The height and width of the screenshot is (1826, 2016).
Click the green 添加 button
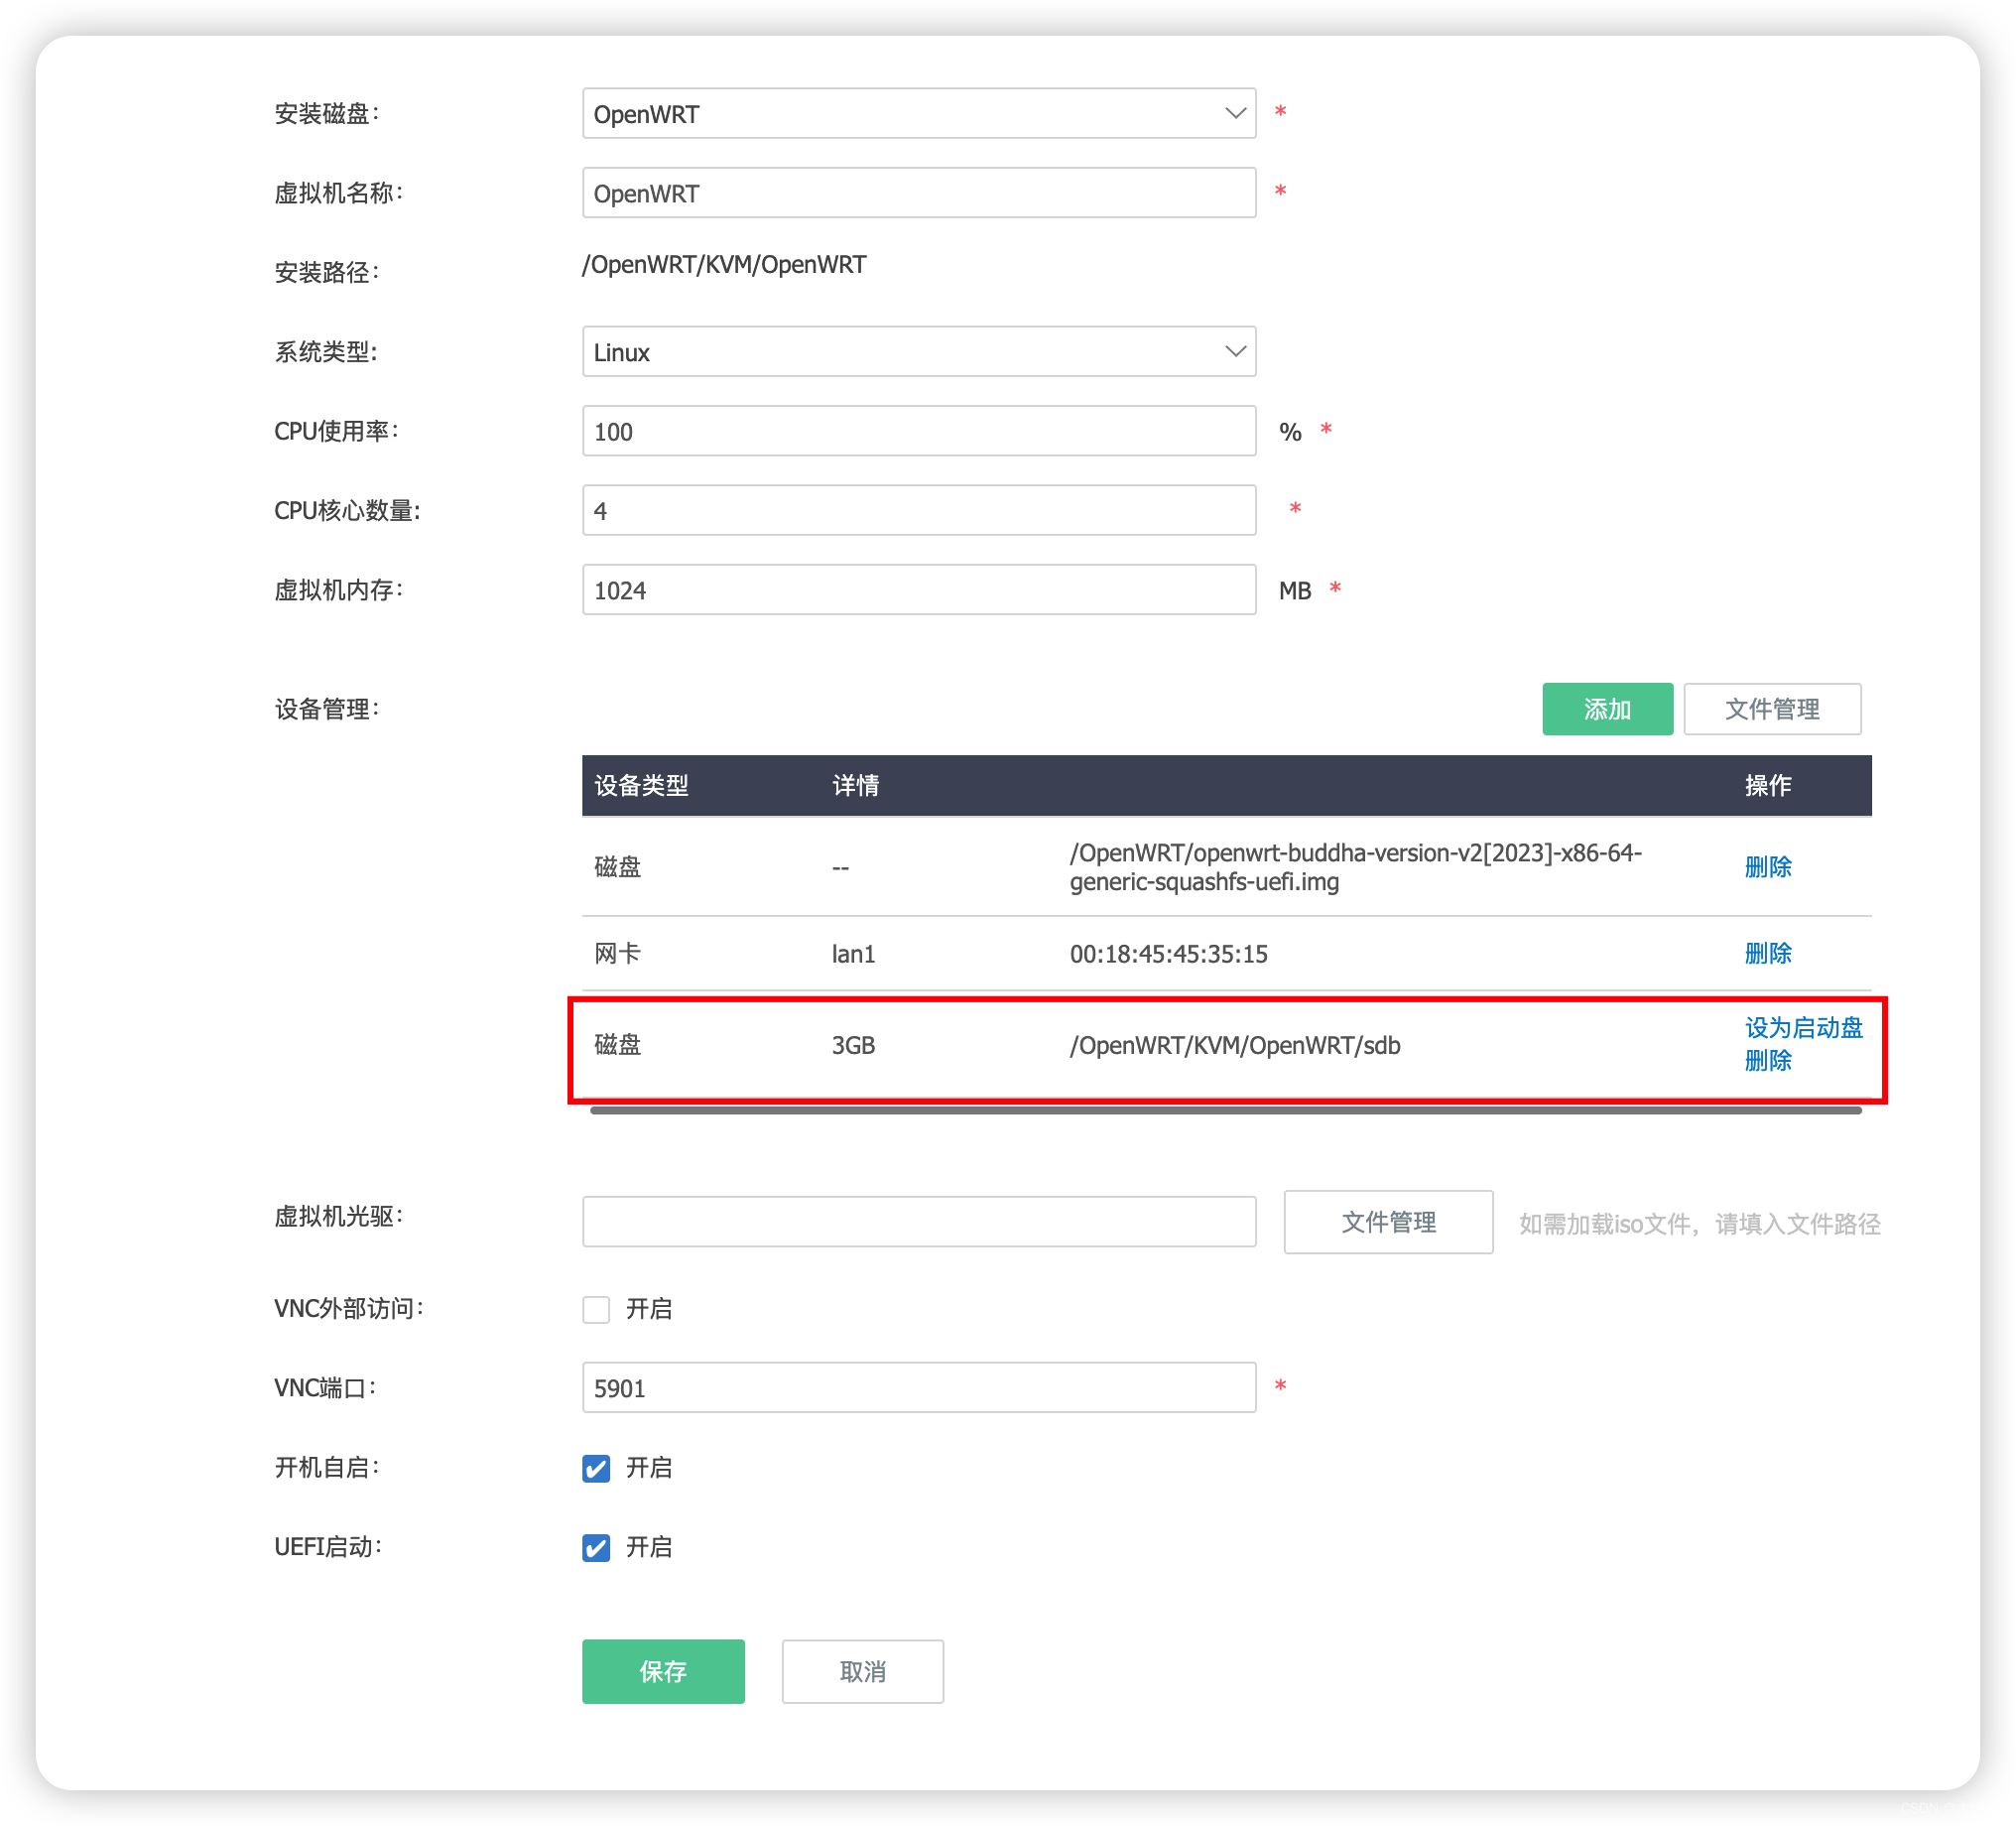pyautogui.click(x=1607, y=708)
